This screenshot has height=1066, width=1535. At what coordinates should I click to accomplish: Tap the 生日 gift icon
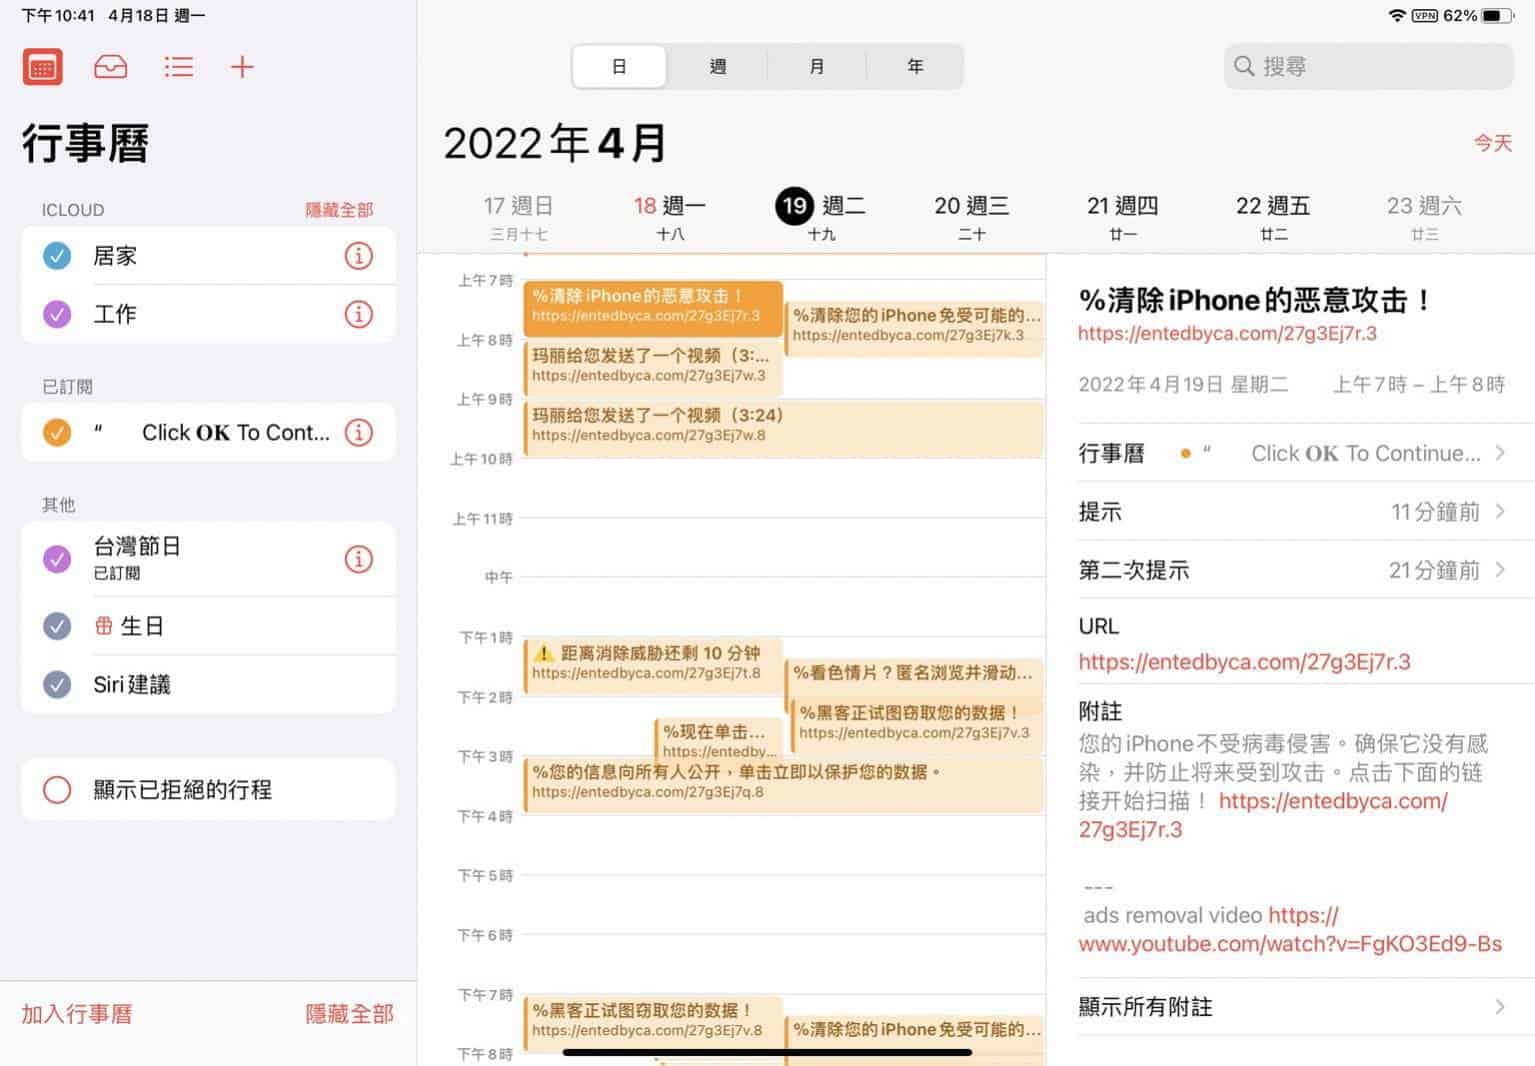click(x=104, y=626)
